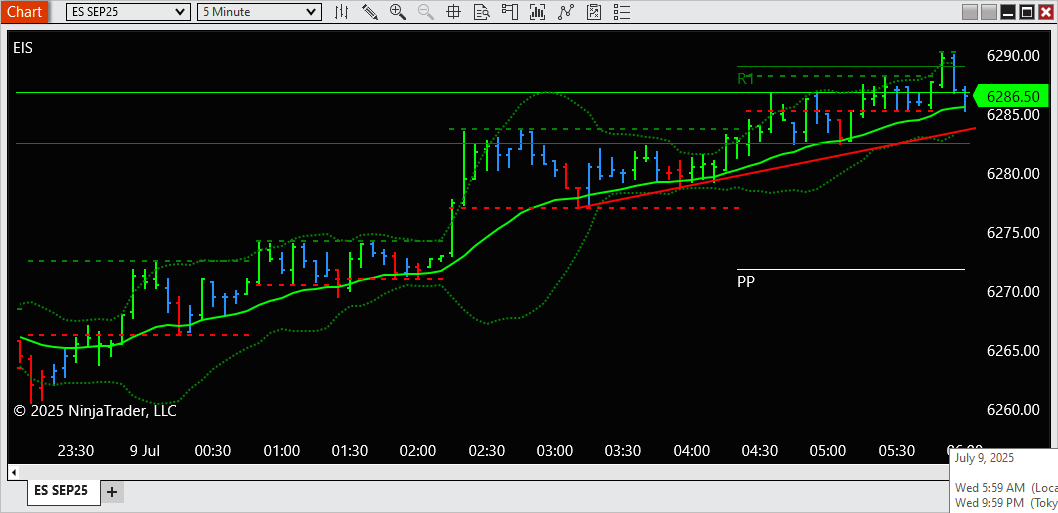Click the 00:30 time axis label
This screenshot has height=513, width=1058.
pos(213,450)
